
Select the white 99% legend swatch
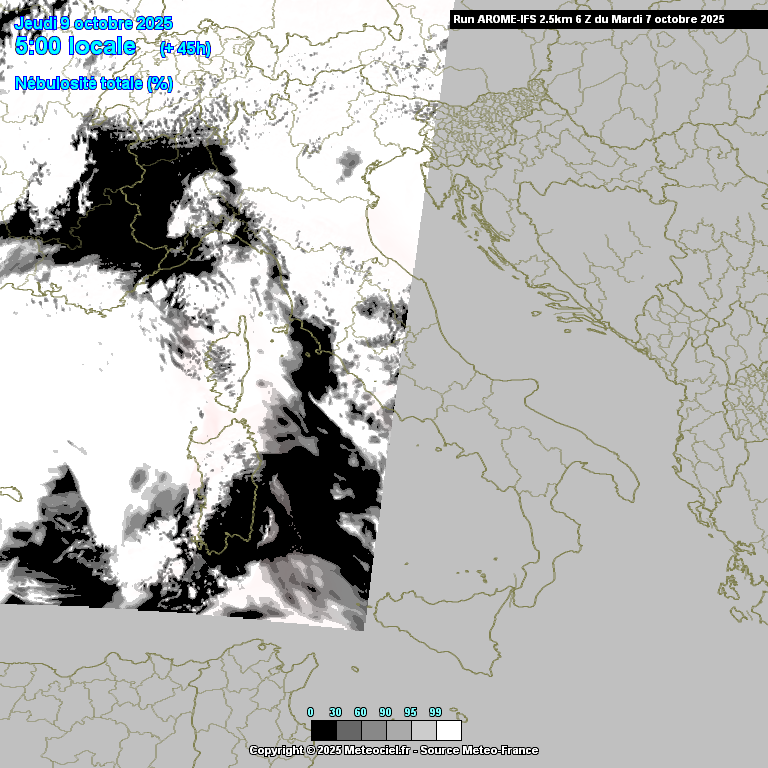(x=449, y=730)
